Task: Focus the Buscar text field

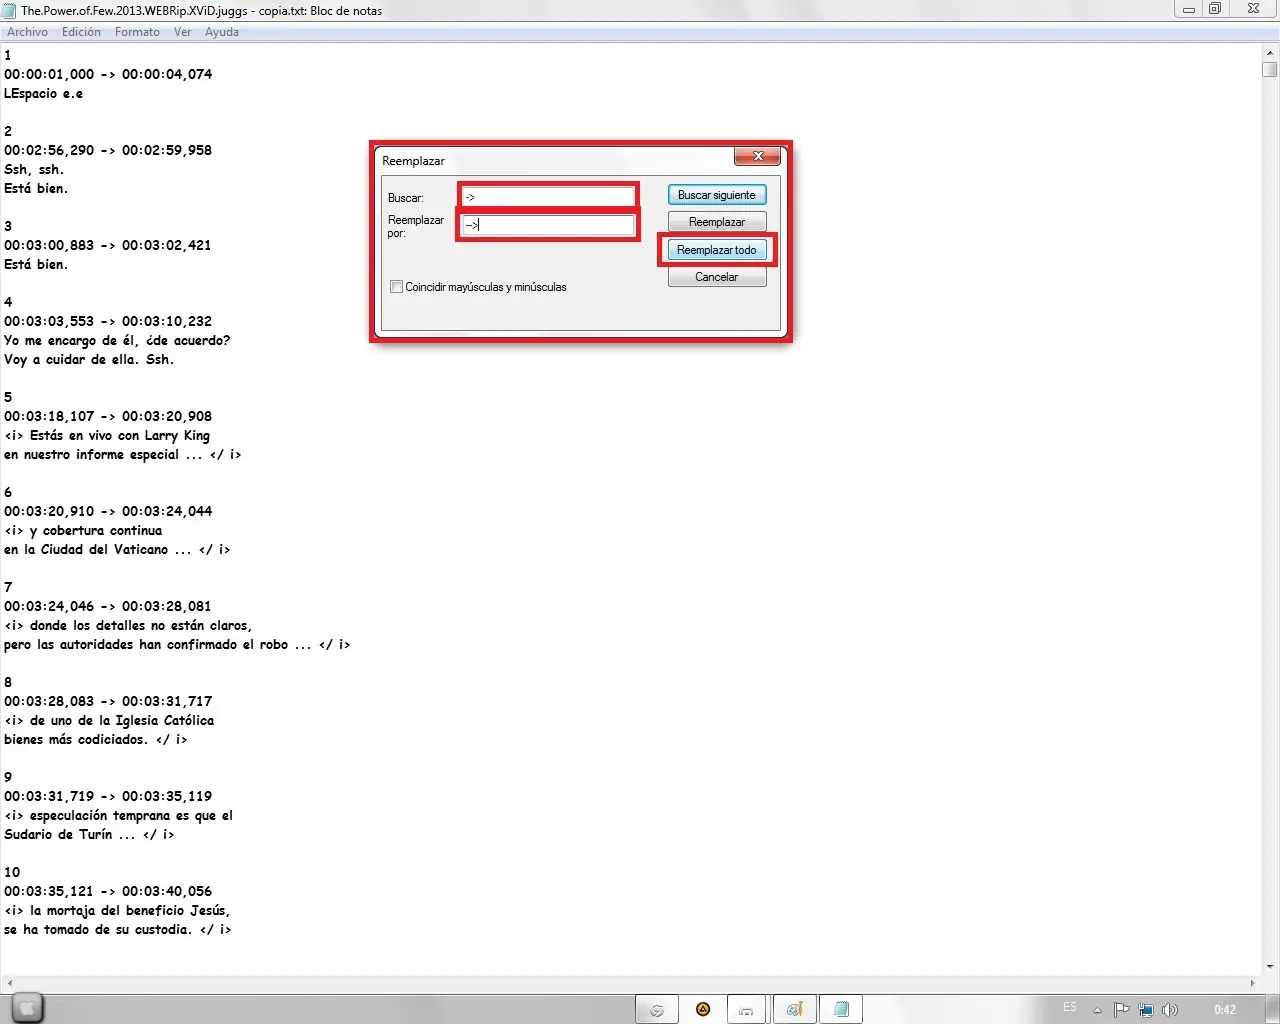Action: [x=548, y=196]
